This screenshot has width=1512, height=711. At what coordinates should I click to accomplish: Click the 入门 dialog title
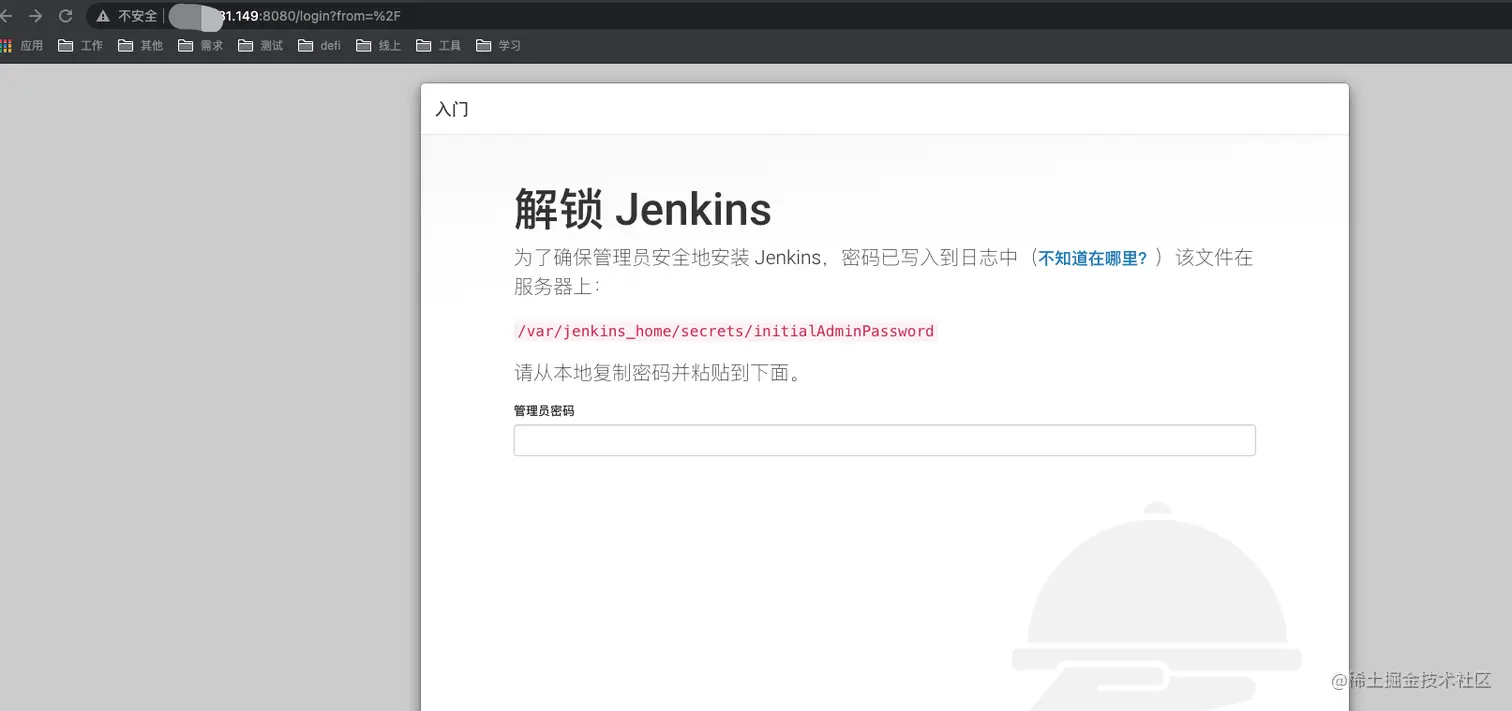(452, 109)
